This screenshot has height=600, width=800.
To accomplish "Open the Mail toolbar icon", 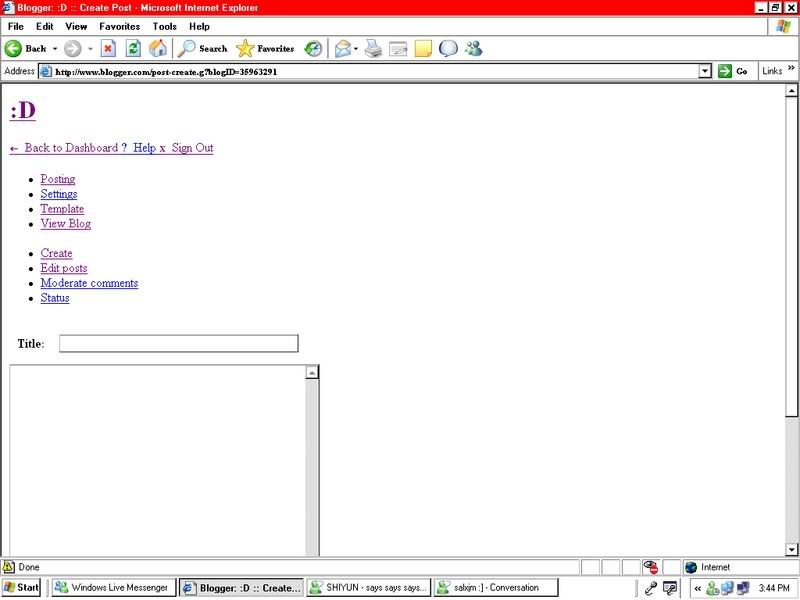I will click(x=343, y=48).
